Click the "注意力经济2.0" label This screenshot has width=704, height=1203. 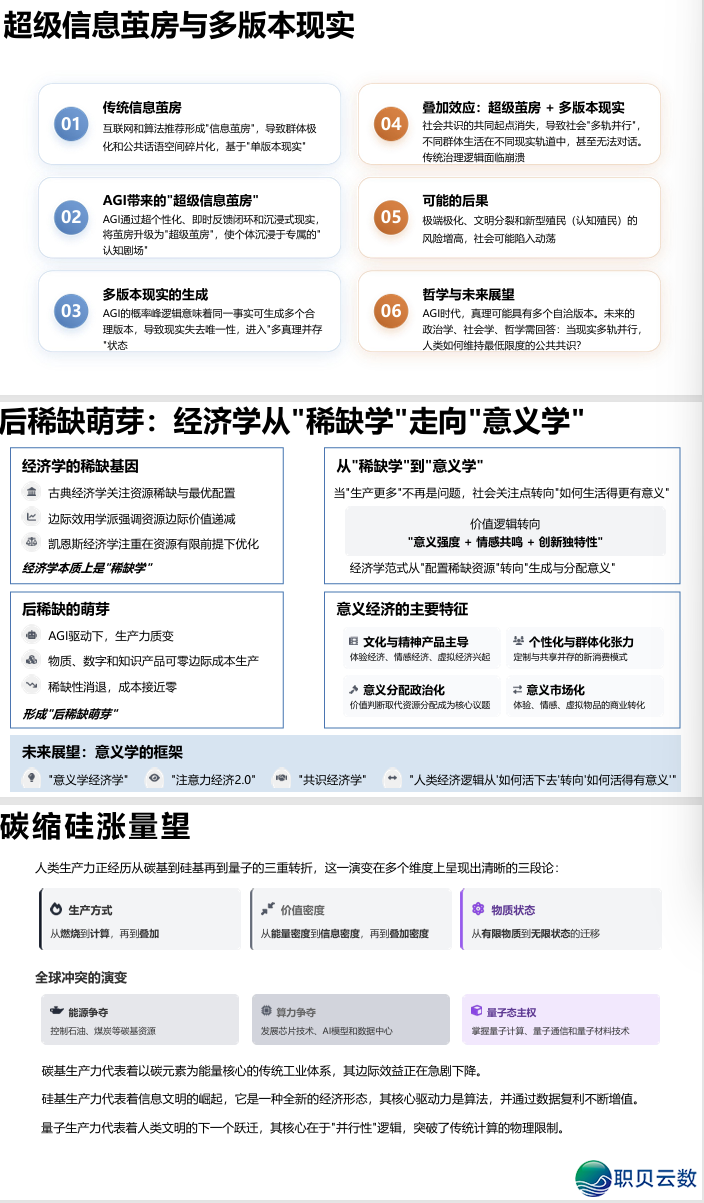tap(214, 778)
